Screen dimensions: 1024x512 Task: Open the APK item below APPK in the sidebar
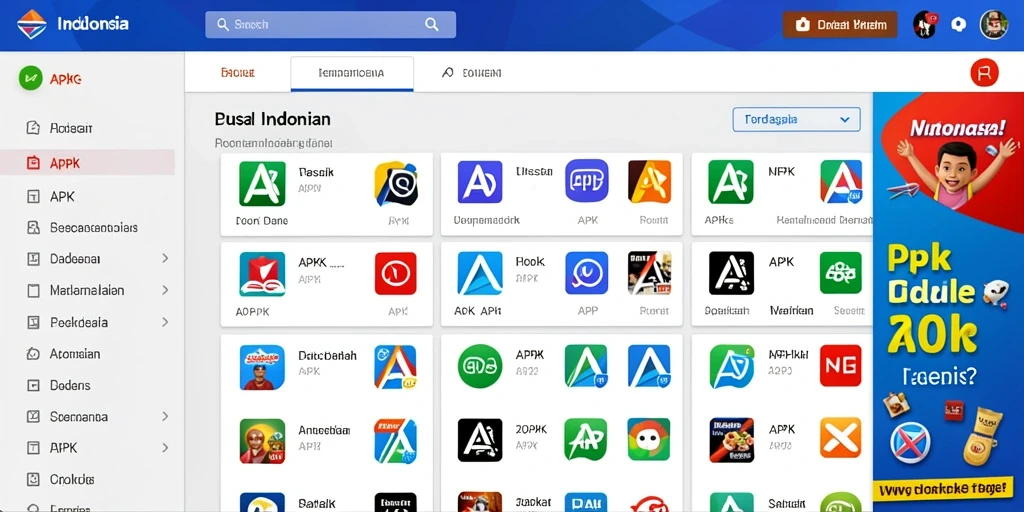51,197
